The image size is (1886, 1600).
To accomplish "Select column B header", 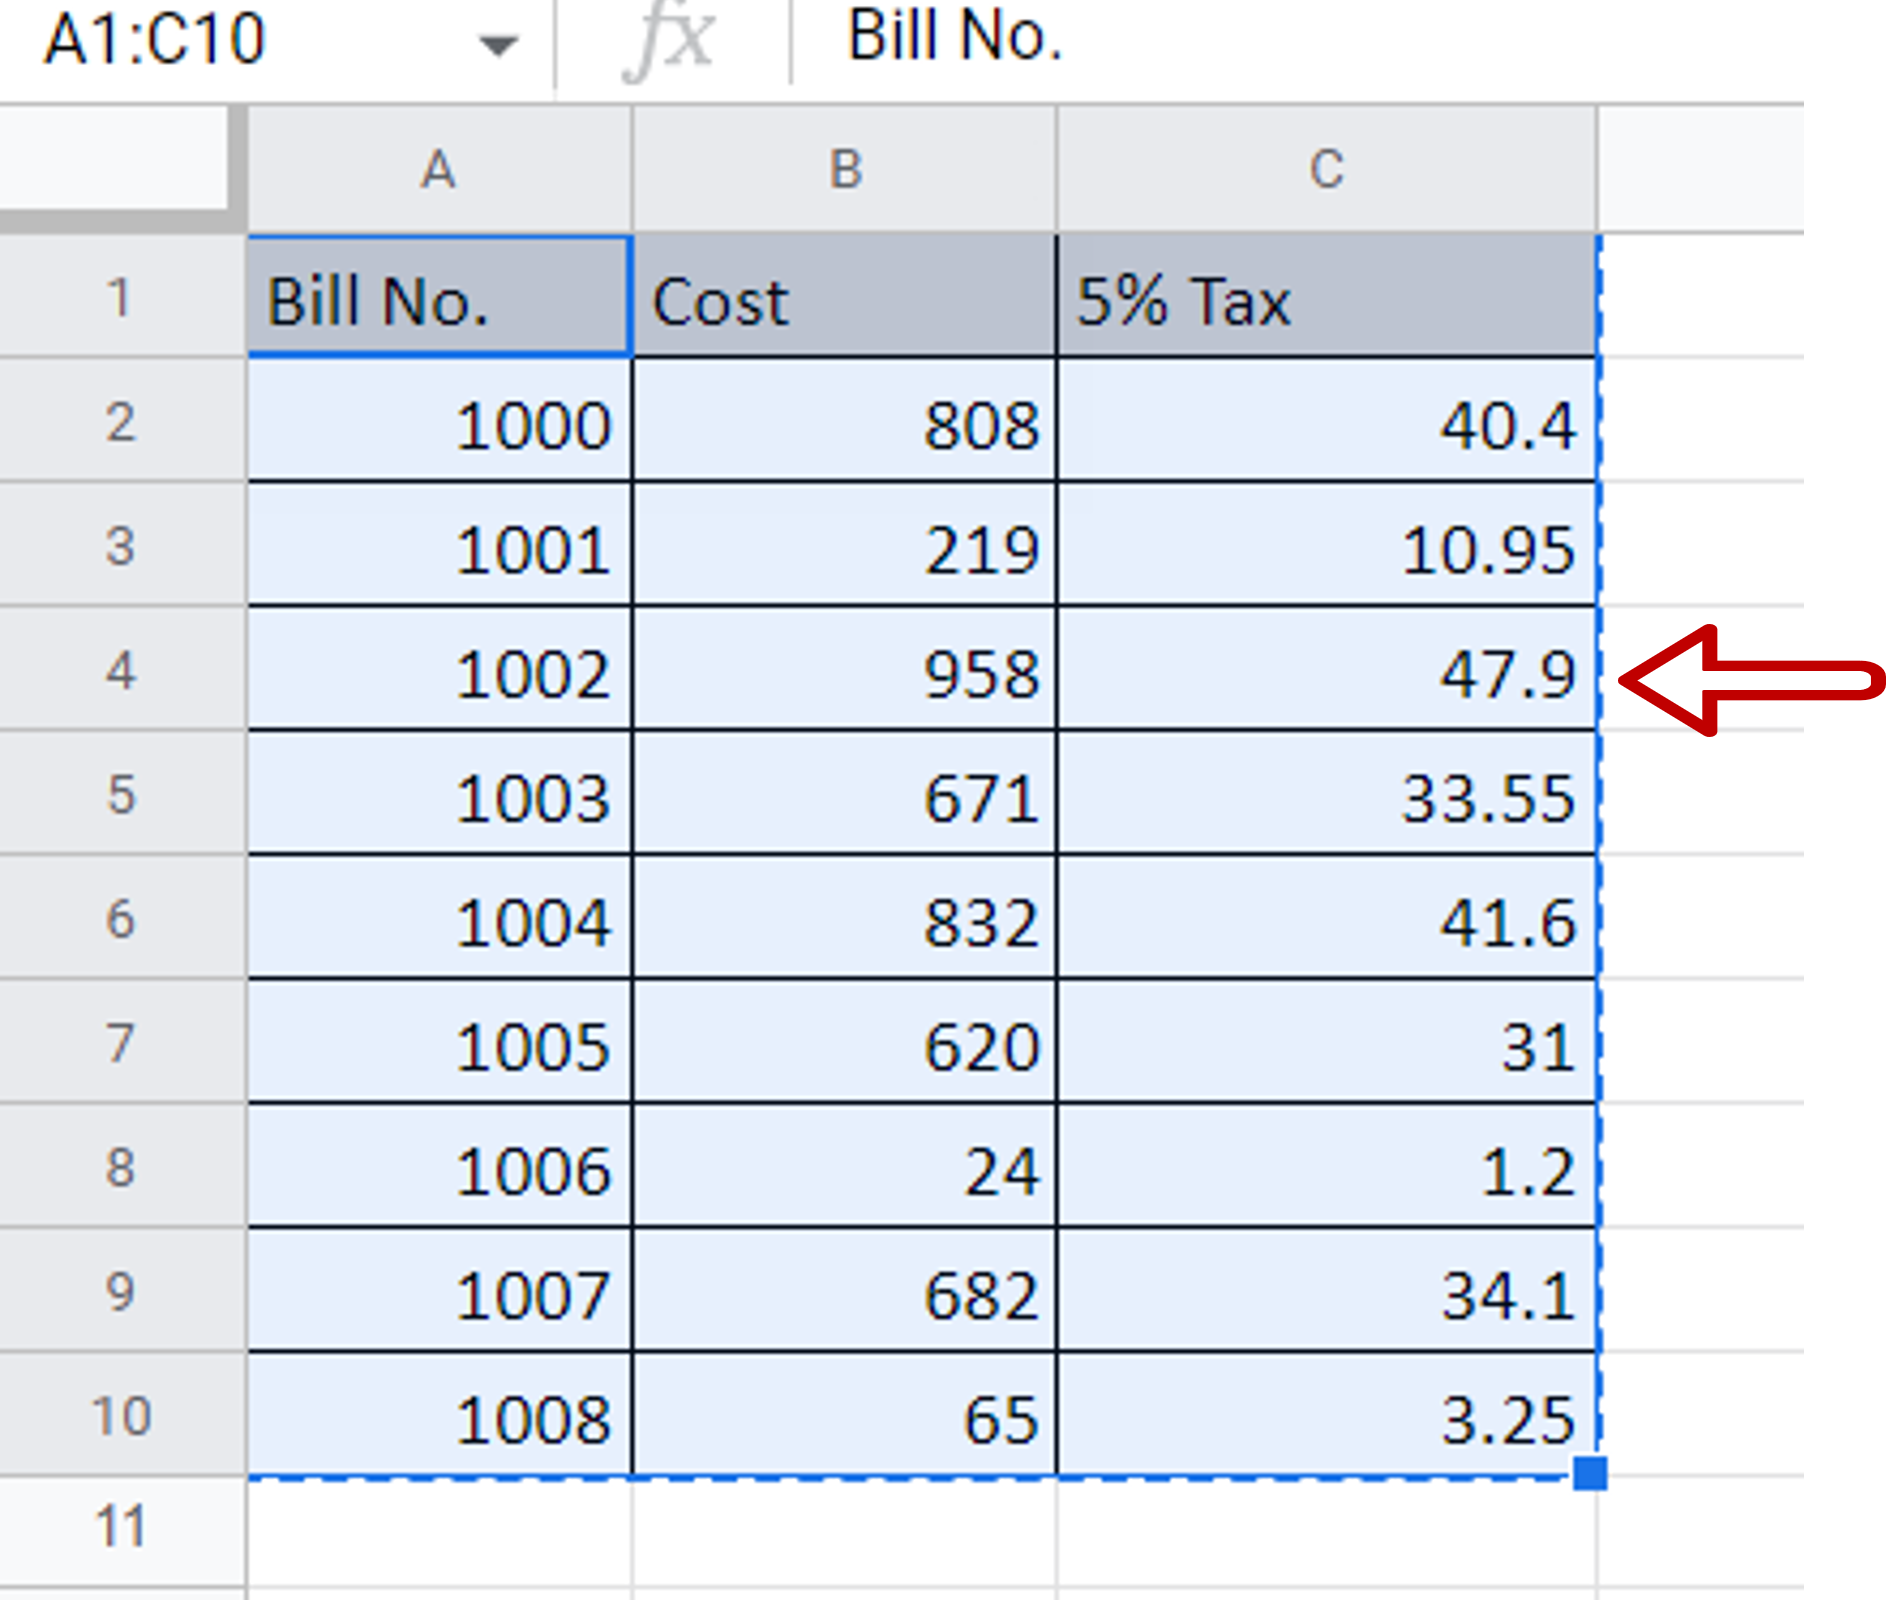I will pyautogui.click(x=845, y=168).
